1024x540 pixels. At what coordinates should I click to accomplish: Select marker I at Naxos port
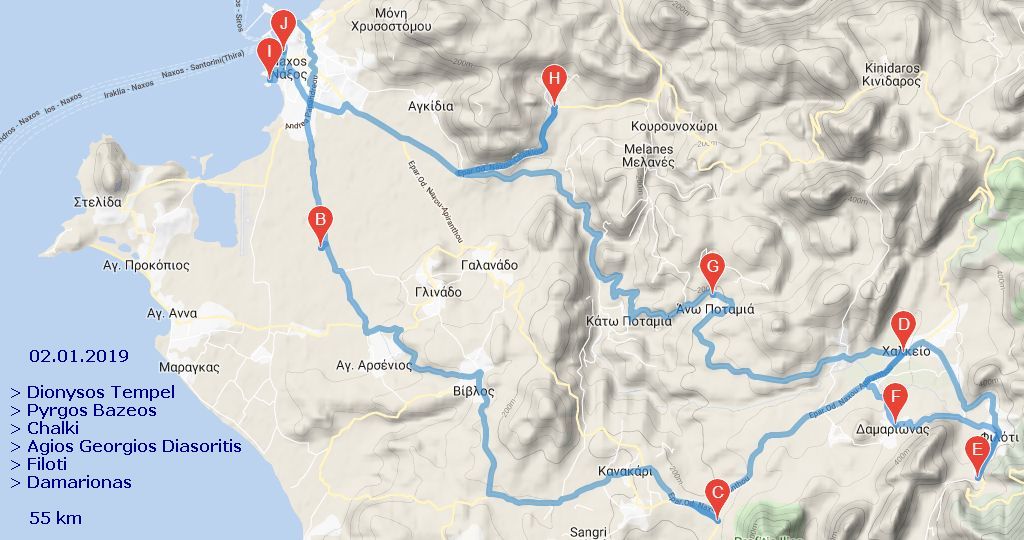269,58
